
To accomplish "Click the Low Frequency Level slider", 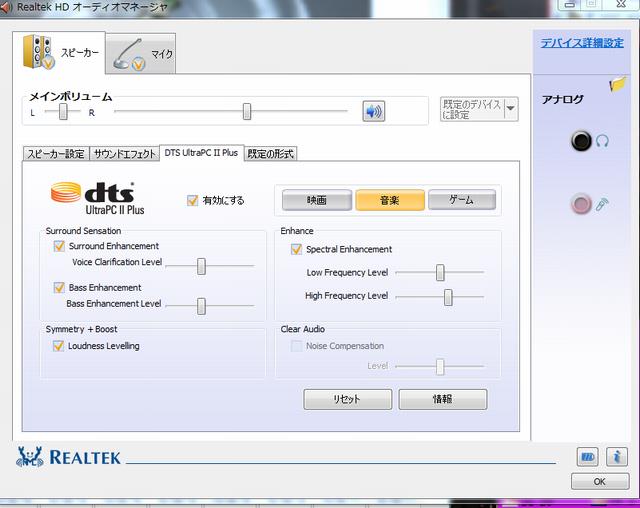I will (x=440, y=273).
